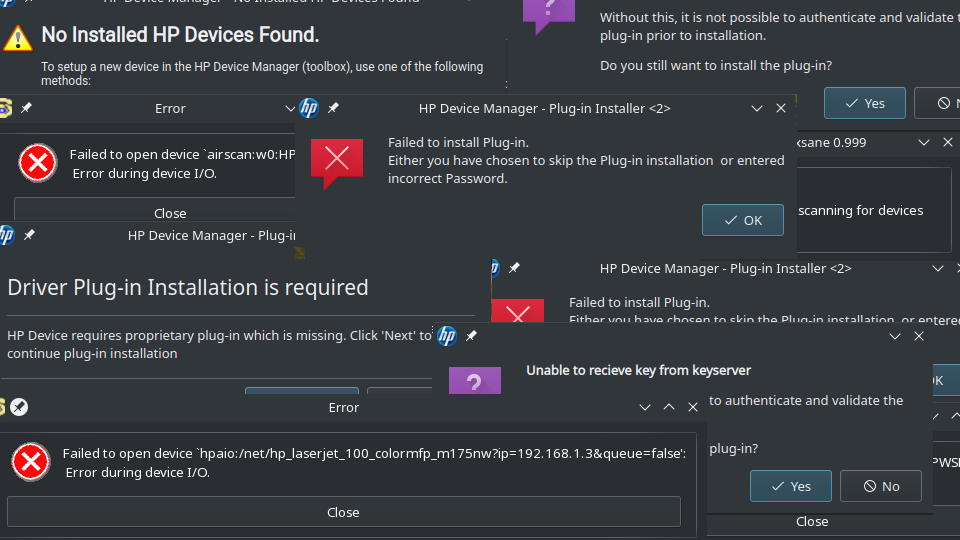
Task: Click the purple question mark icon in the keyserver dialog
Action: point(475,380)
